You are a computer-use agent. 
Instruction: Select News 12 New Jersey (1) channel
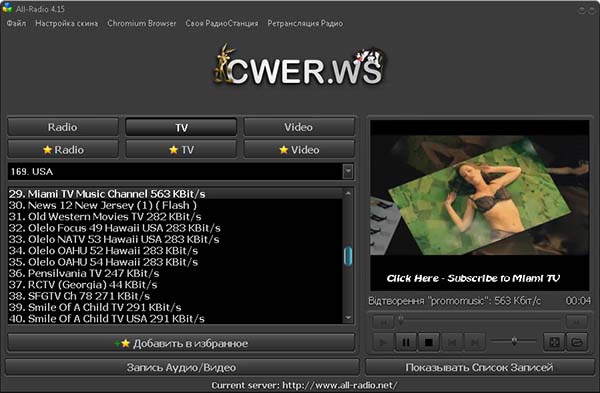click(175, 205)
